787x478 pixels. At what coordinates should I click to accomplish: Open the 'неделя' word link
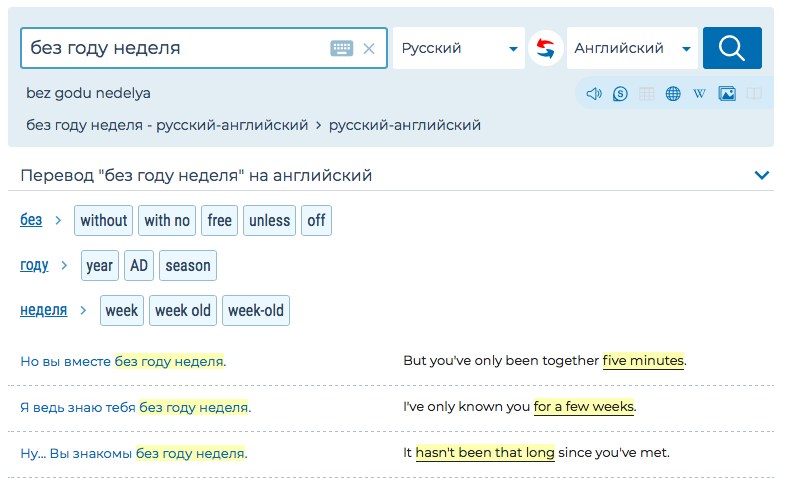[44, 310]
